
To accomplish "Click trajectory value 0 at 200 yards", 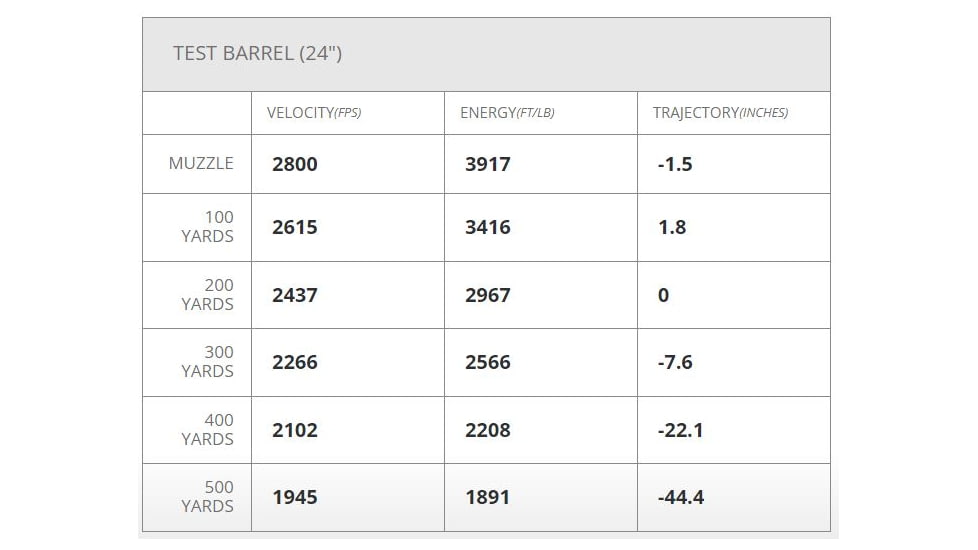I will [x=664, y=295].
